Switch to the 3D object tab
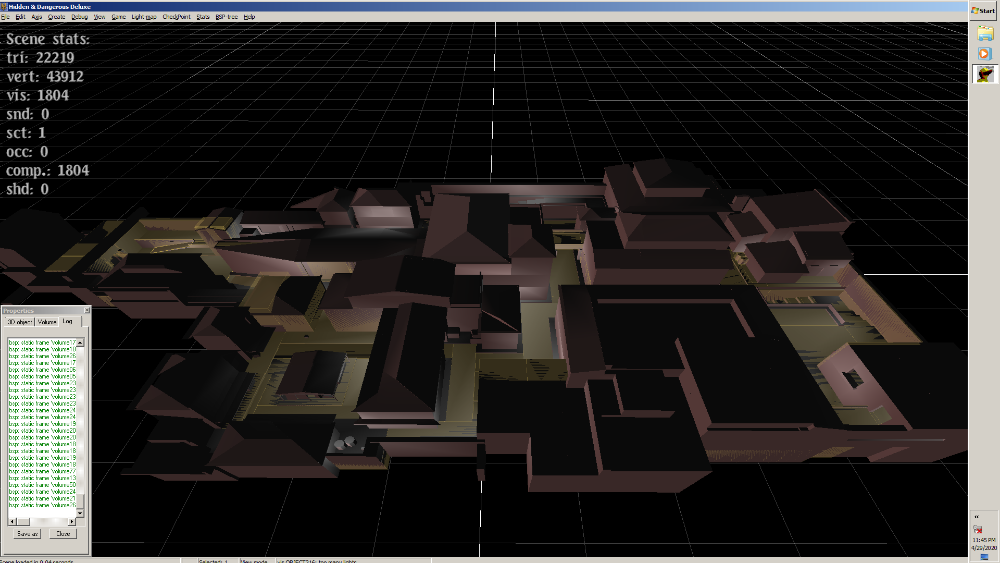Viewport: 1000px width, 563px height. [x=19, y=321]
